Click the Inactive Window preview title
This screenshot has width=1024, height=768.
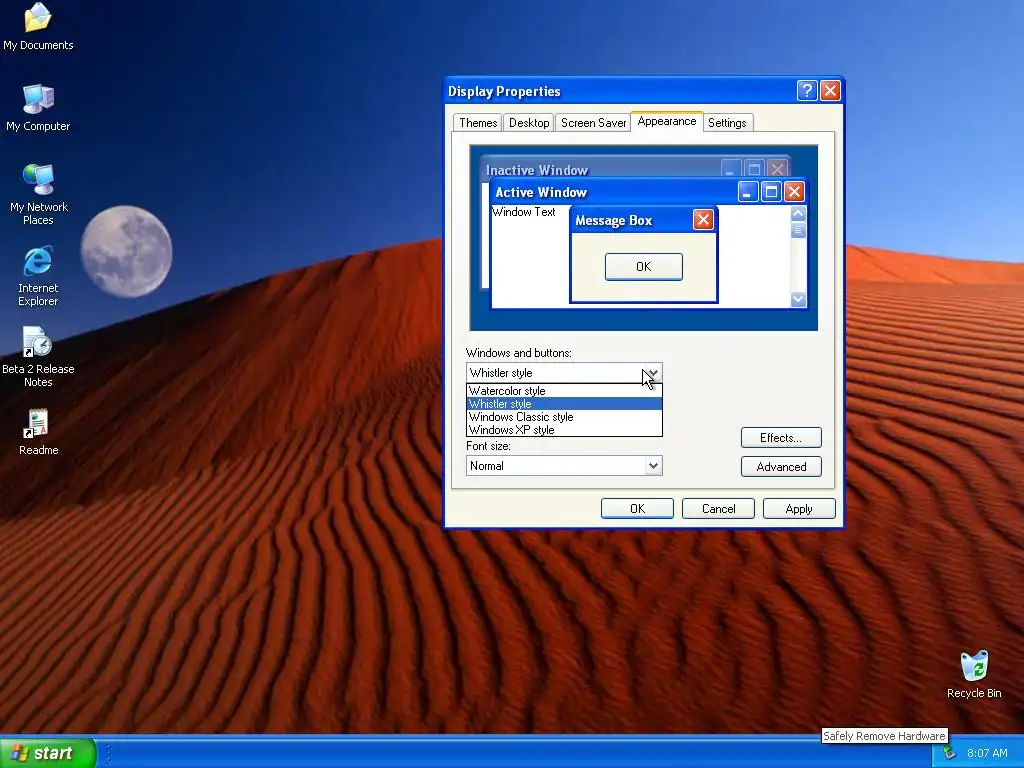(537, 170)
